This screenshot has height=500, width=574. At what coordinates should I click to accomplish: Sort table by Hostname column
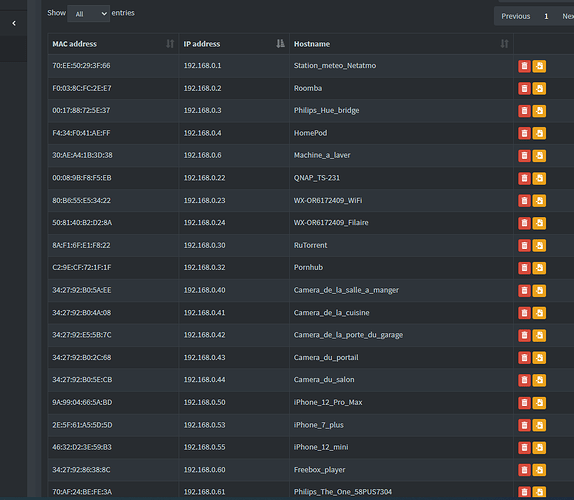(401, 44)
